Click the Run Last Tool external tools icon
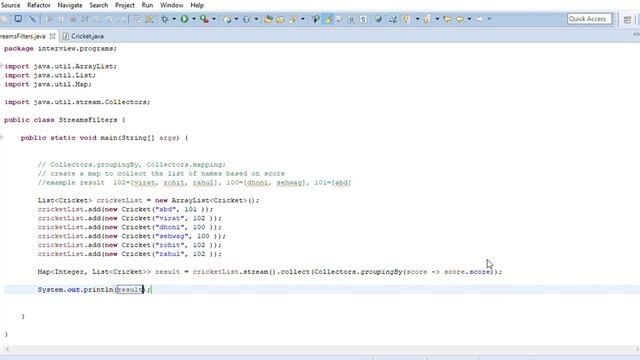 (x=204, y=19)
